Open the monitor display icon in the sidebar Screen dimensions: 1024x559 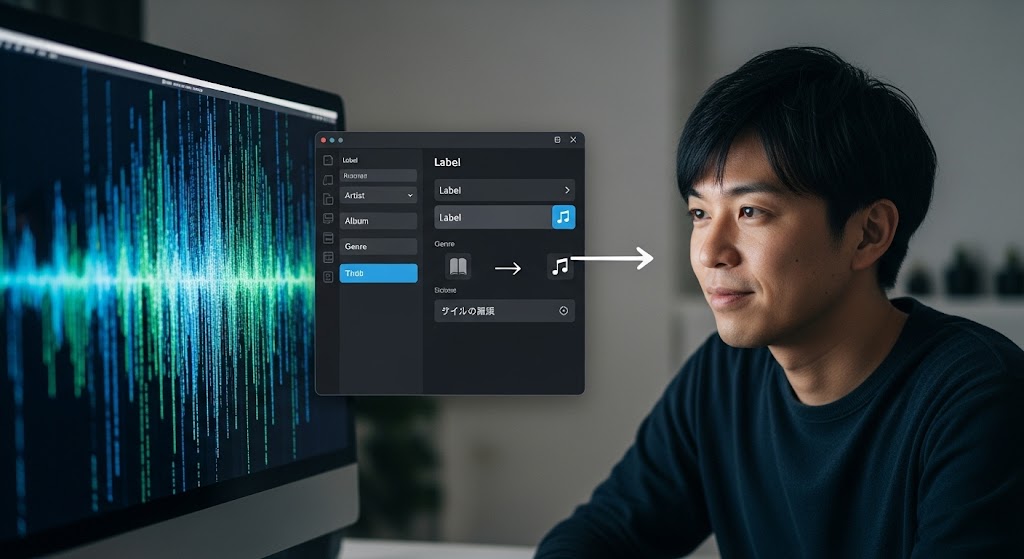(x=328, y=218)
